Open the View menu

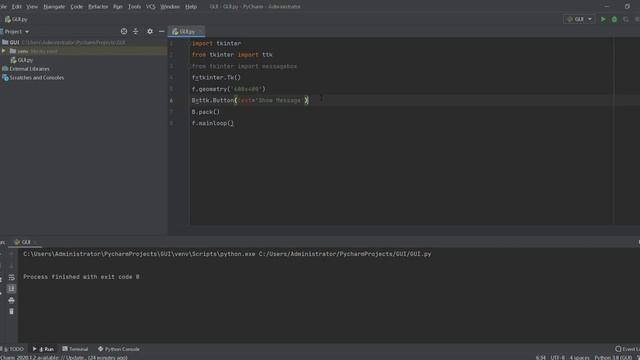pyautogui.click(x=32, y=7)
